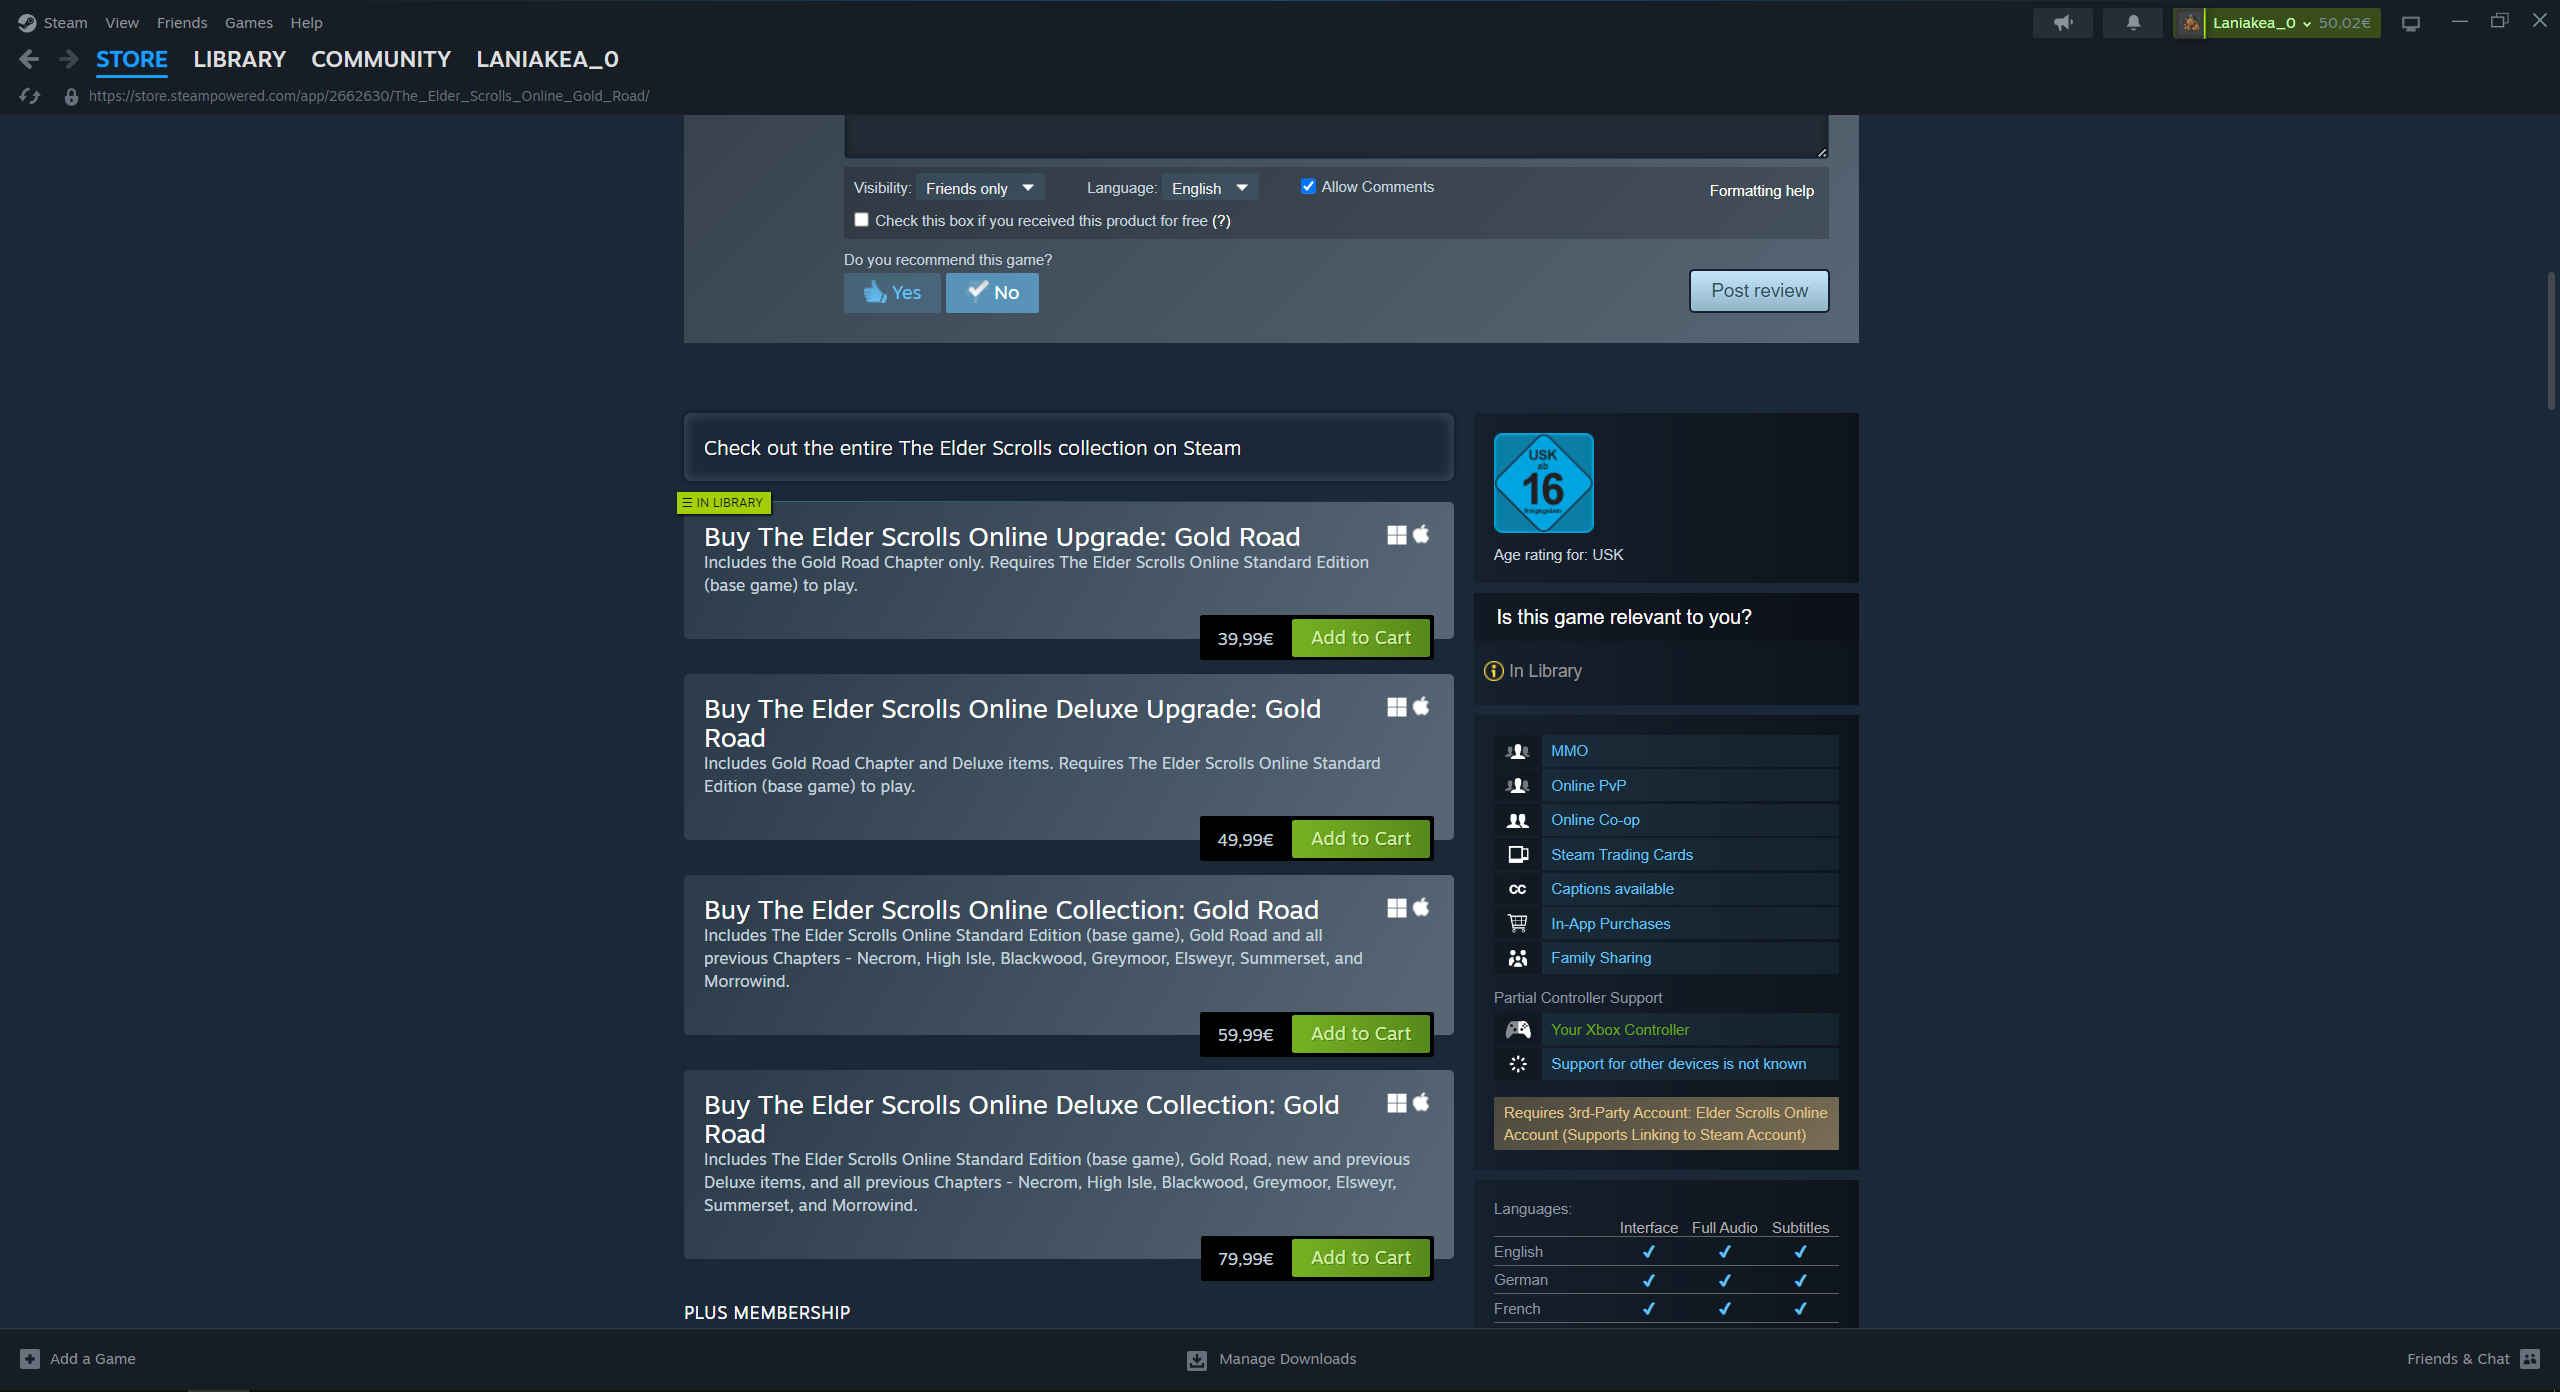
Task: Switch to the STORE tab
Action: 132,60
